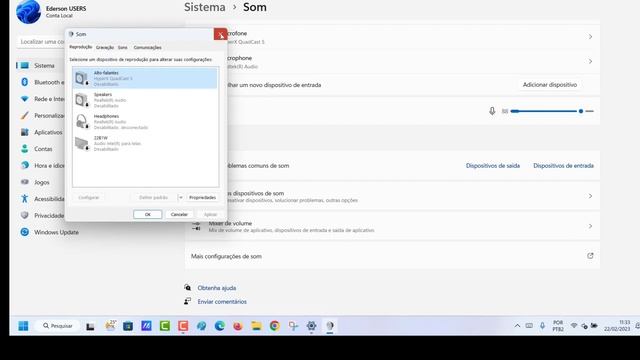Click OK in the Som dialog
This screenshot has width=640, height=360.
(x=147, y=214)
